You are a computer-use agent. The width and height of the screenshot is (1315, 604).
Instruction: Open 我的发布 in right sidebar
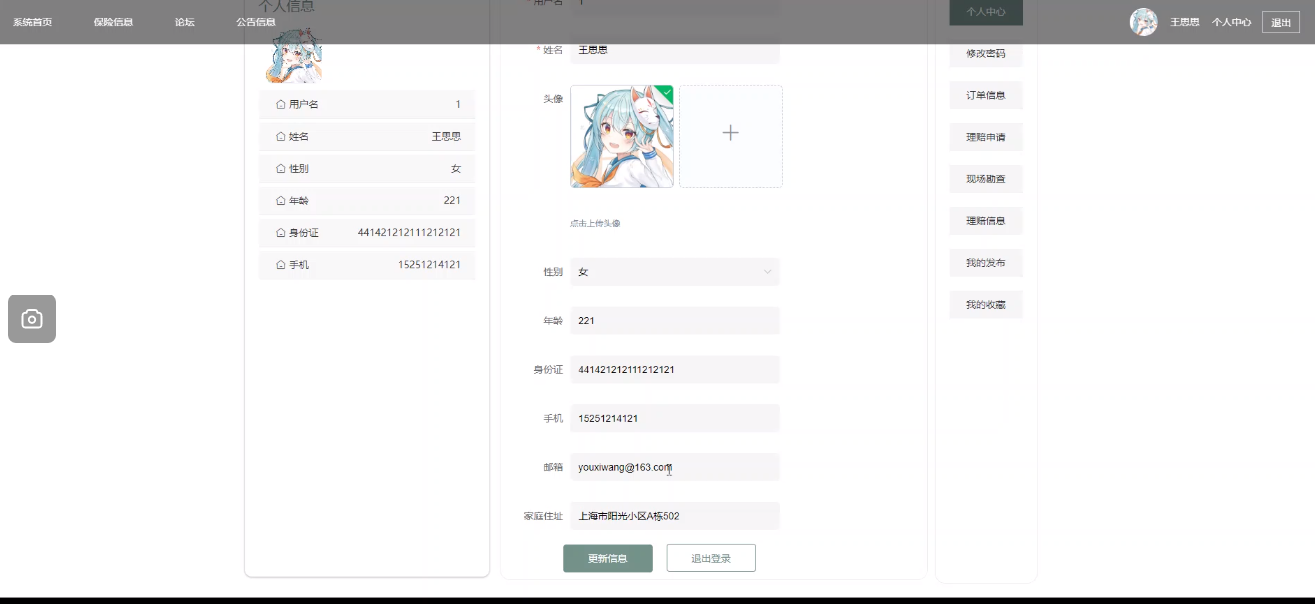[986, 263]
